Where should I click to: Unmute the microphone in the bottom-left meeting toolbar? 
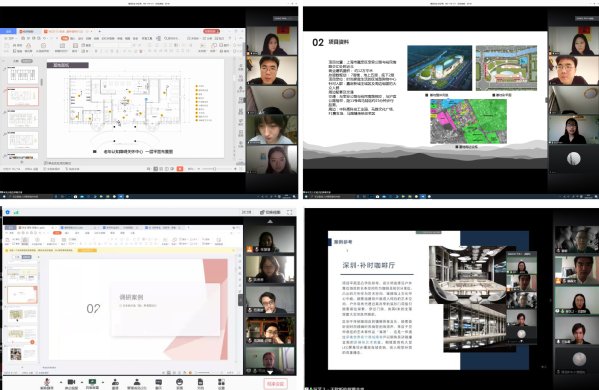point(47,382)
